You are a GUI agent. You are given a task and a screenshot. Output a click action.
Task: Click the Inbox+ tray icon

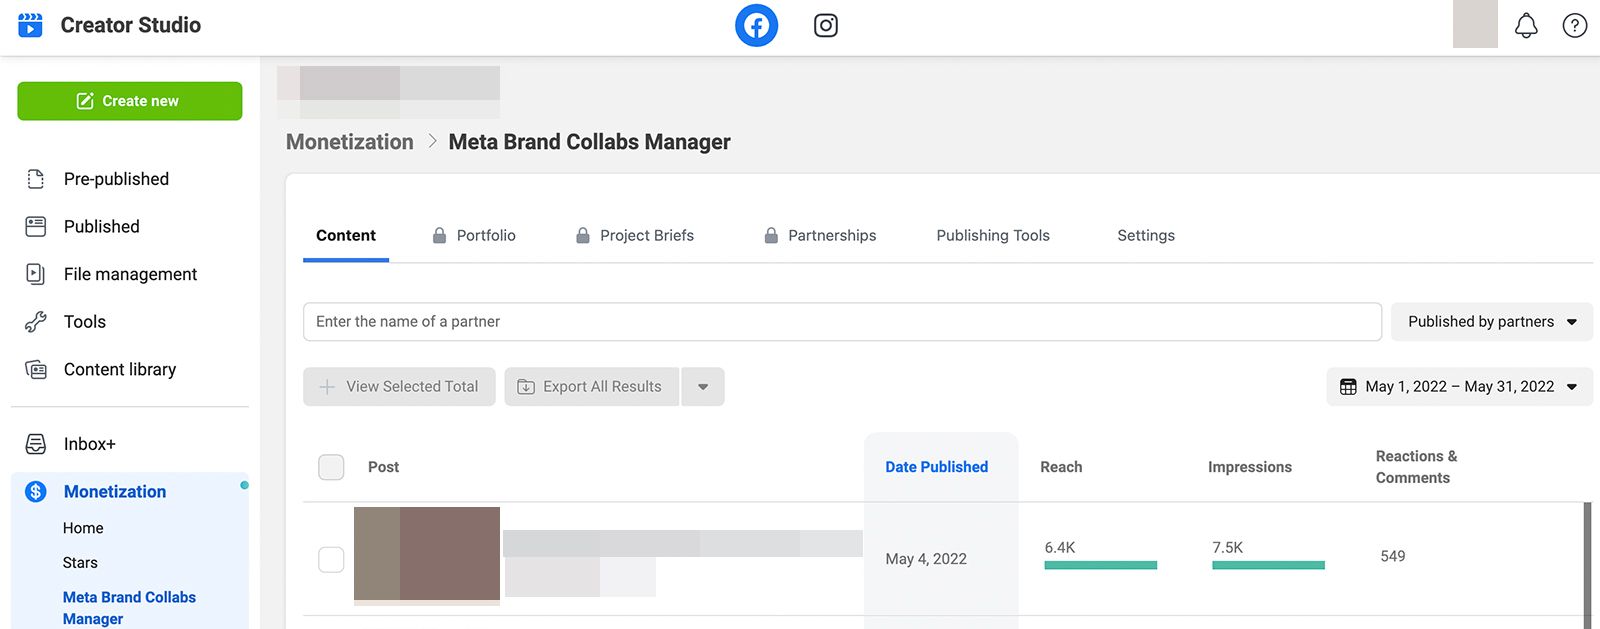tap(36, 444)
